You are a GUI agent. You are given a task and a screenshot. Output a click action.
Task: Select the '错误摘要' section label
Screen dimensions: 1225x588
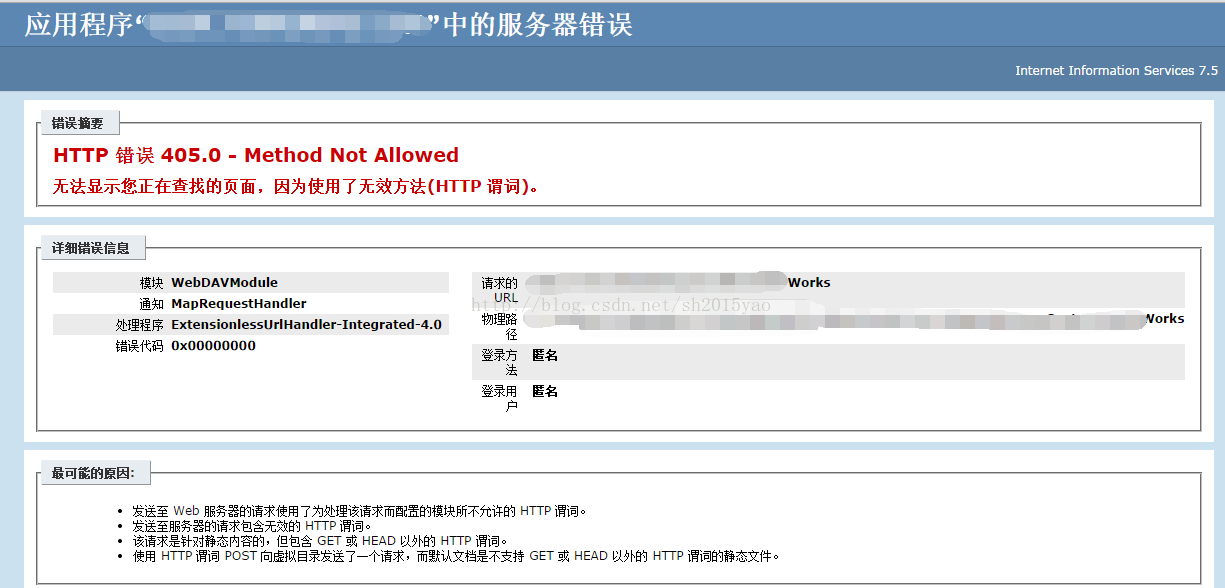pyautogui.click(x=78, y=124)
